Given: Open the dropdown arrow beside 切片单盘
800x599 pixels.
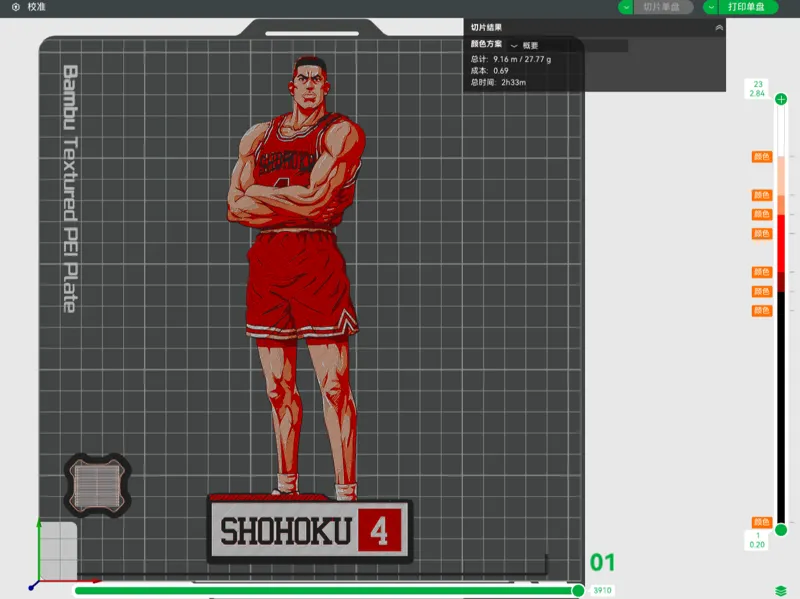Looking at the screenshot, I should 626,7.
